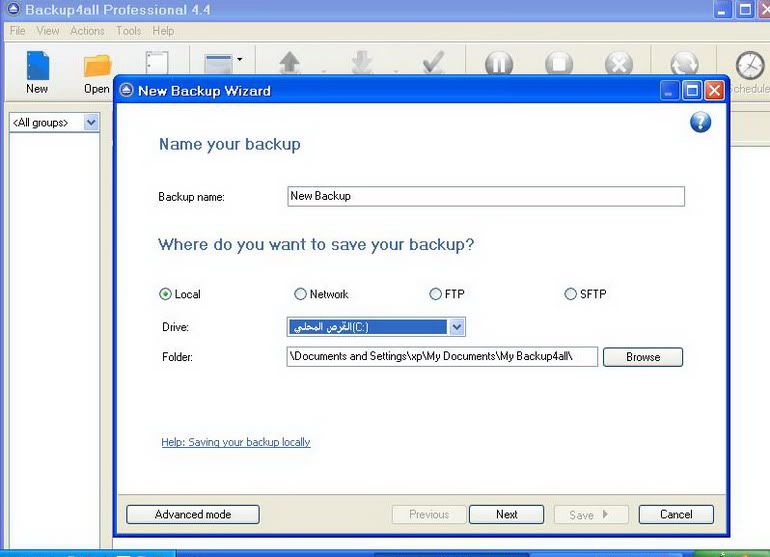Click the Stop toolbar icon

pyautogui.click(x=559, y=64)
